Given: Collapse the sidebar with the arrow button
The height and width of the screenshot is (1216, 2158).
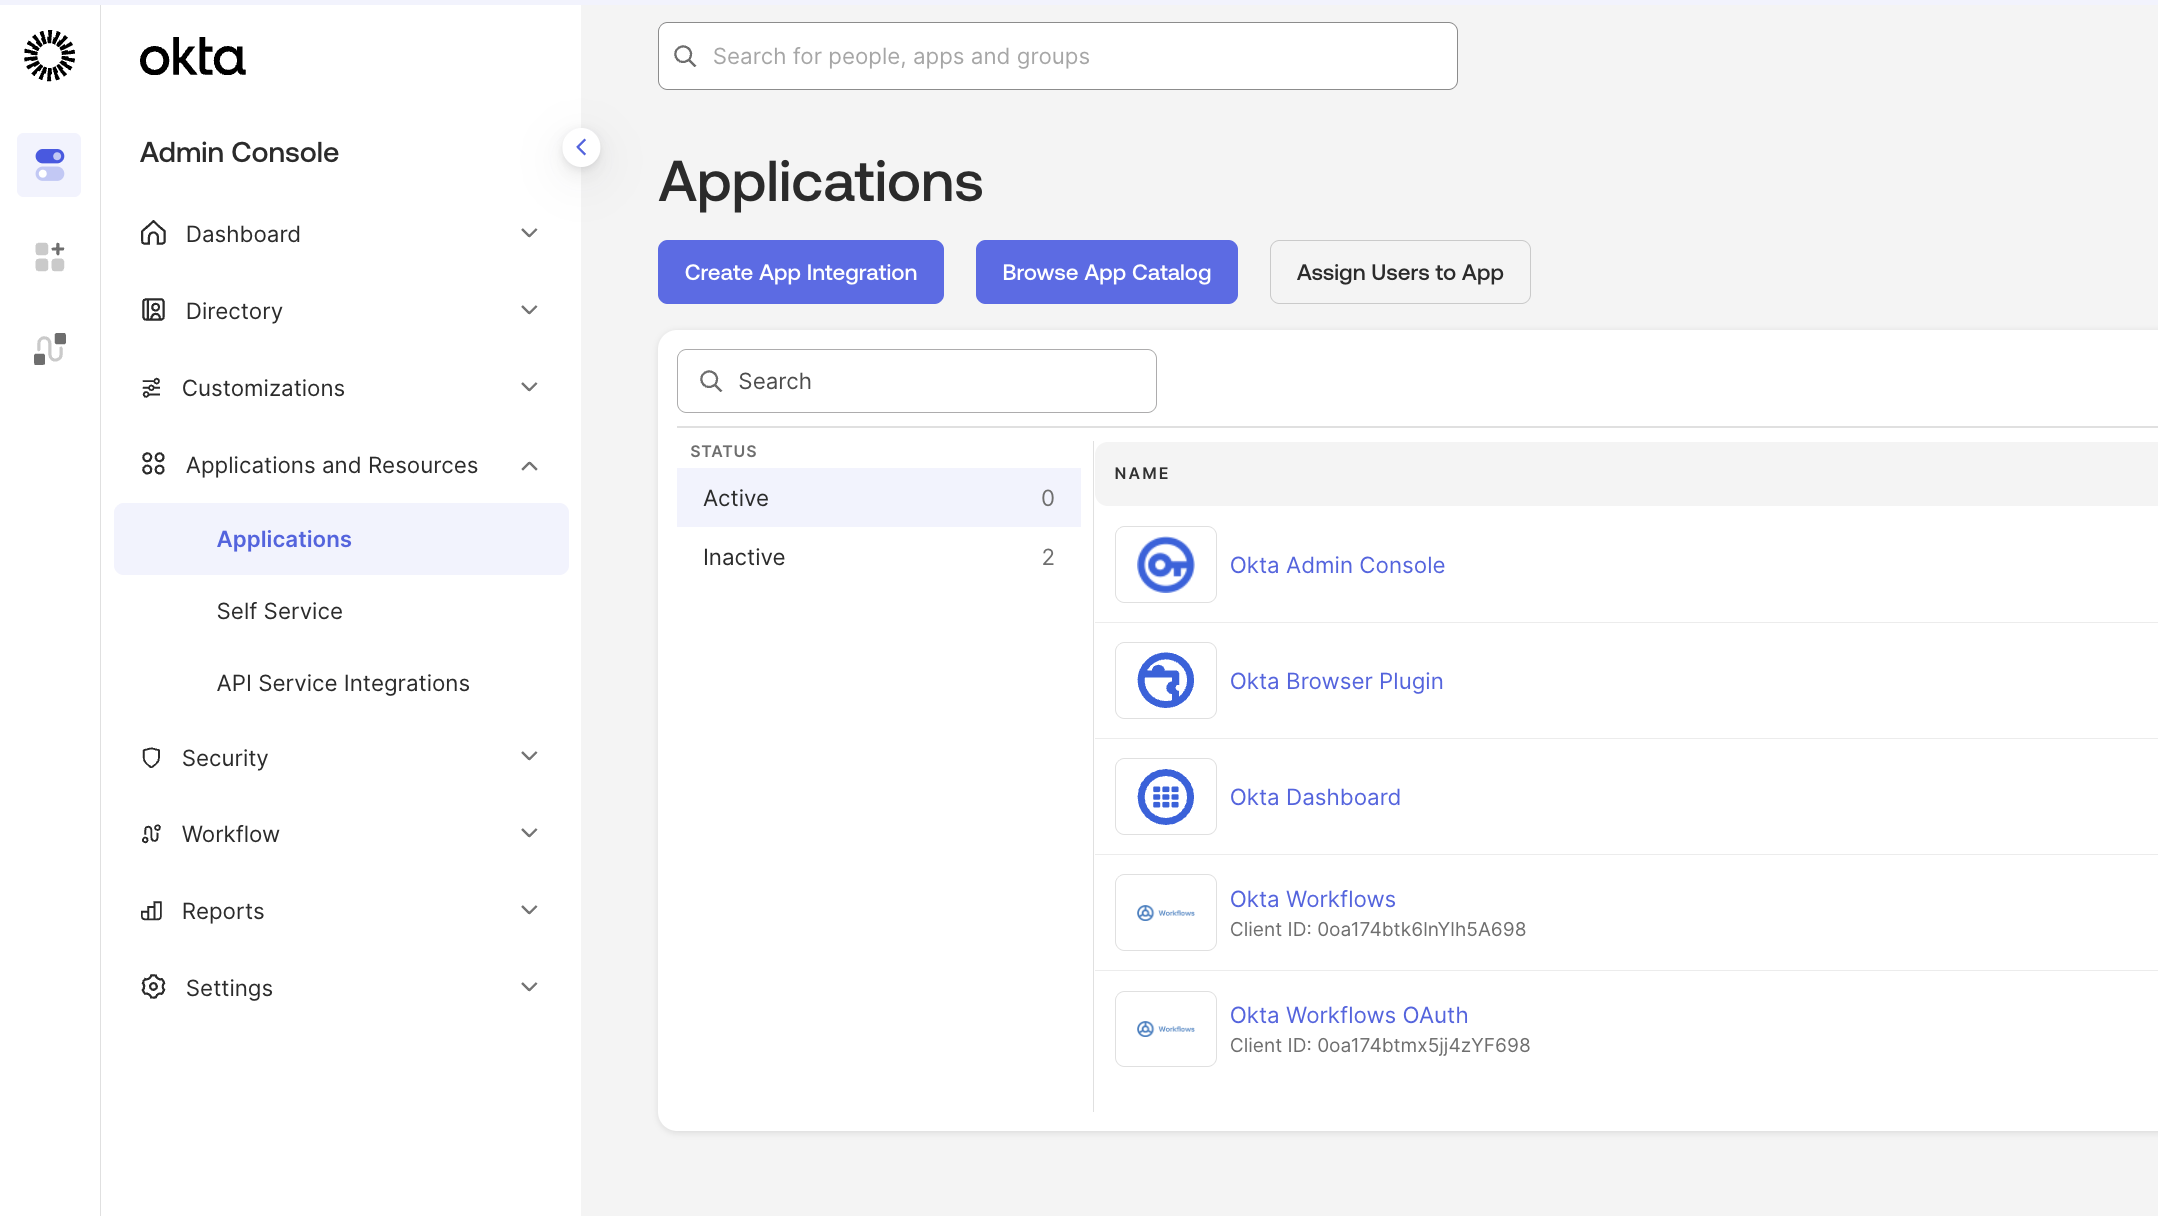Looking at the screenshot, I should pos(581,147).
